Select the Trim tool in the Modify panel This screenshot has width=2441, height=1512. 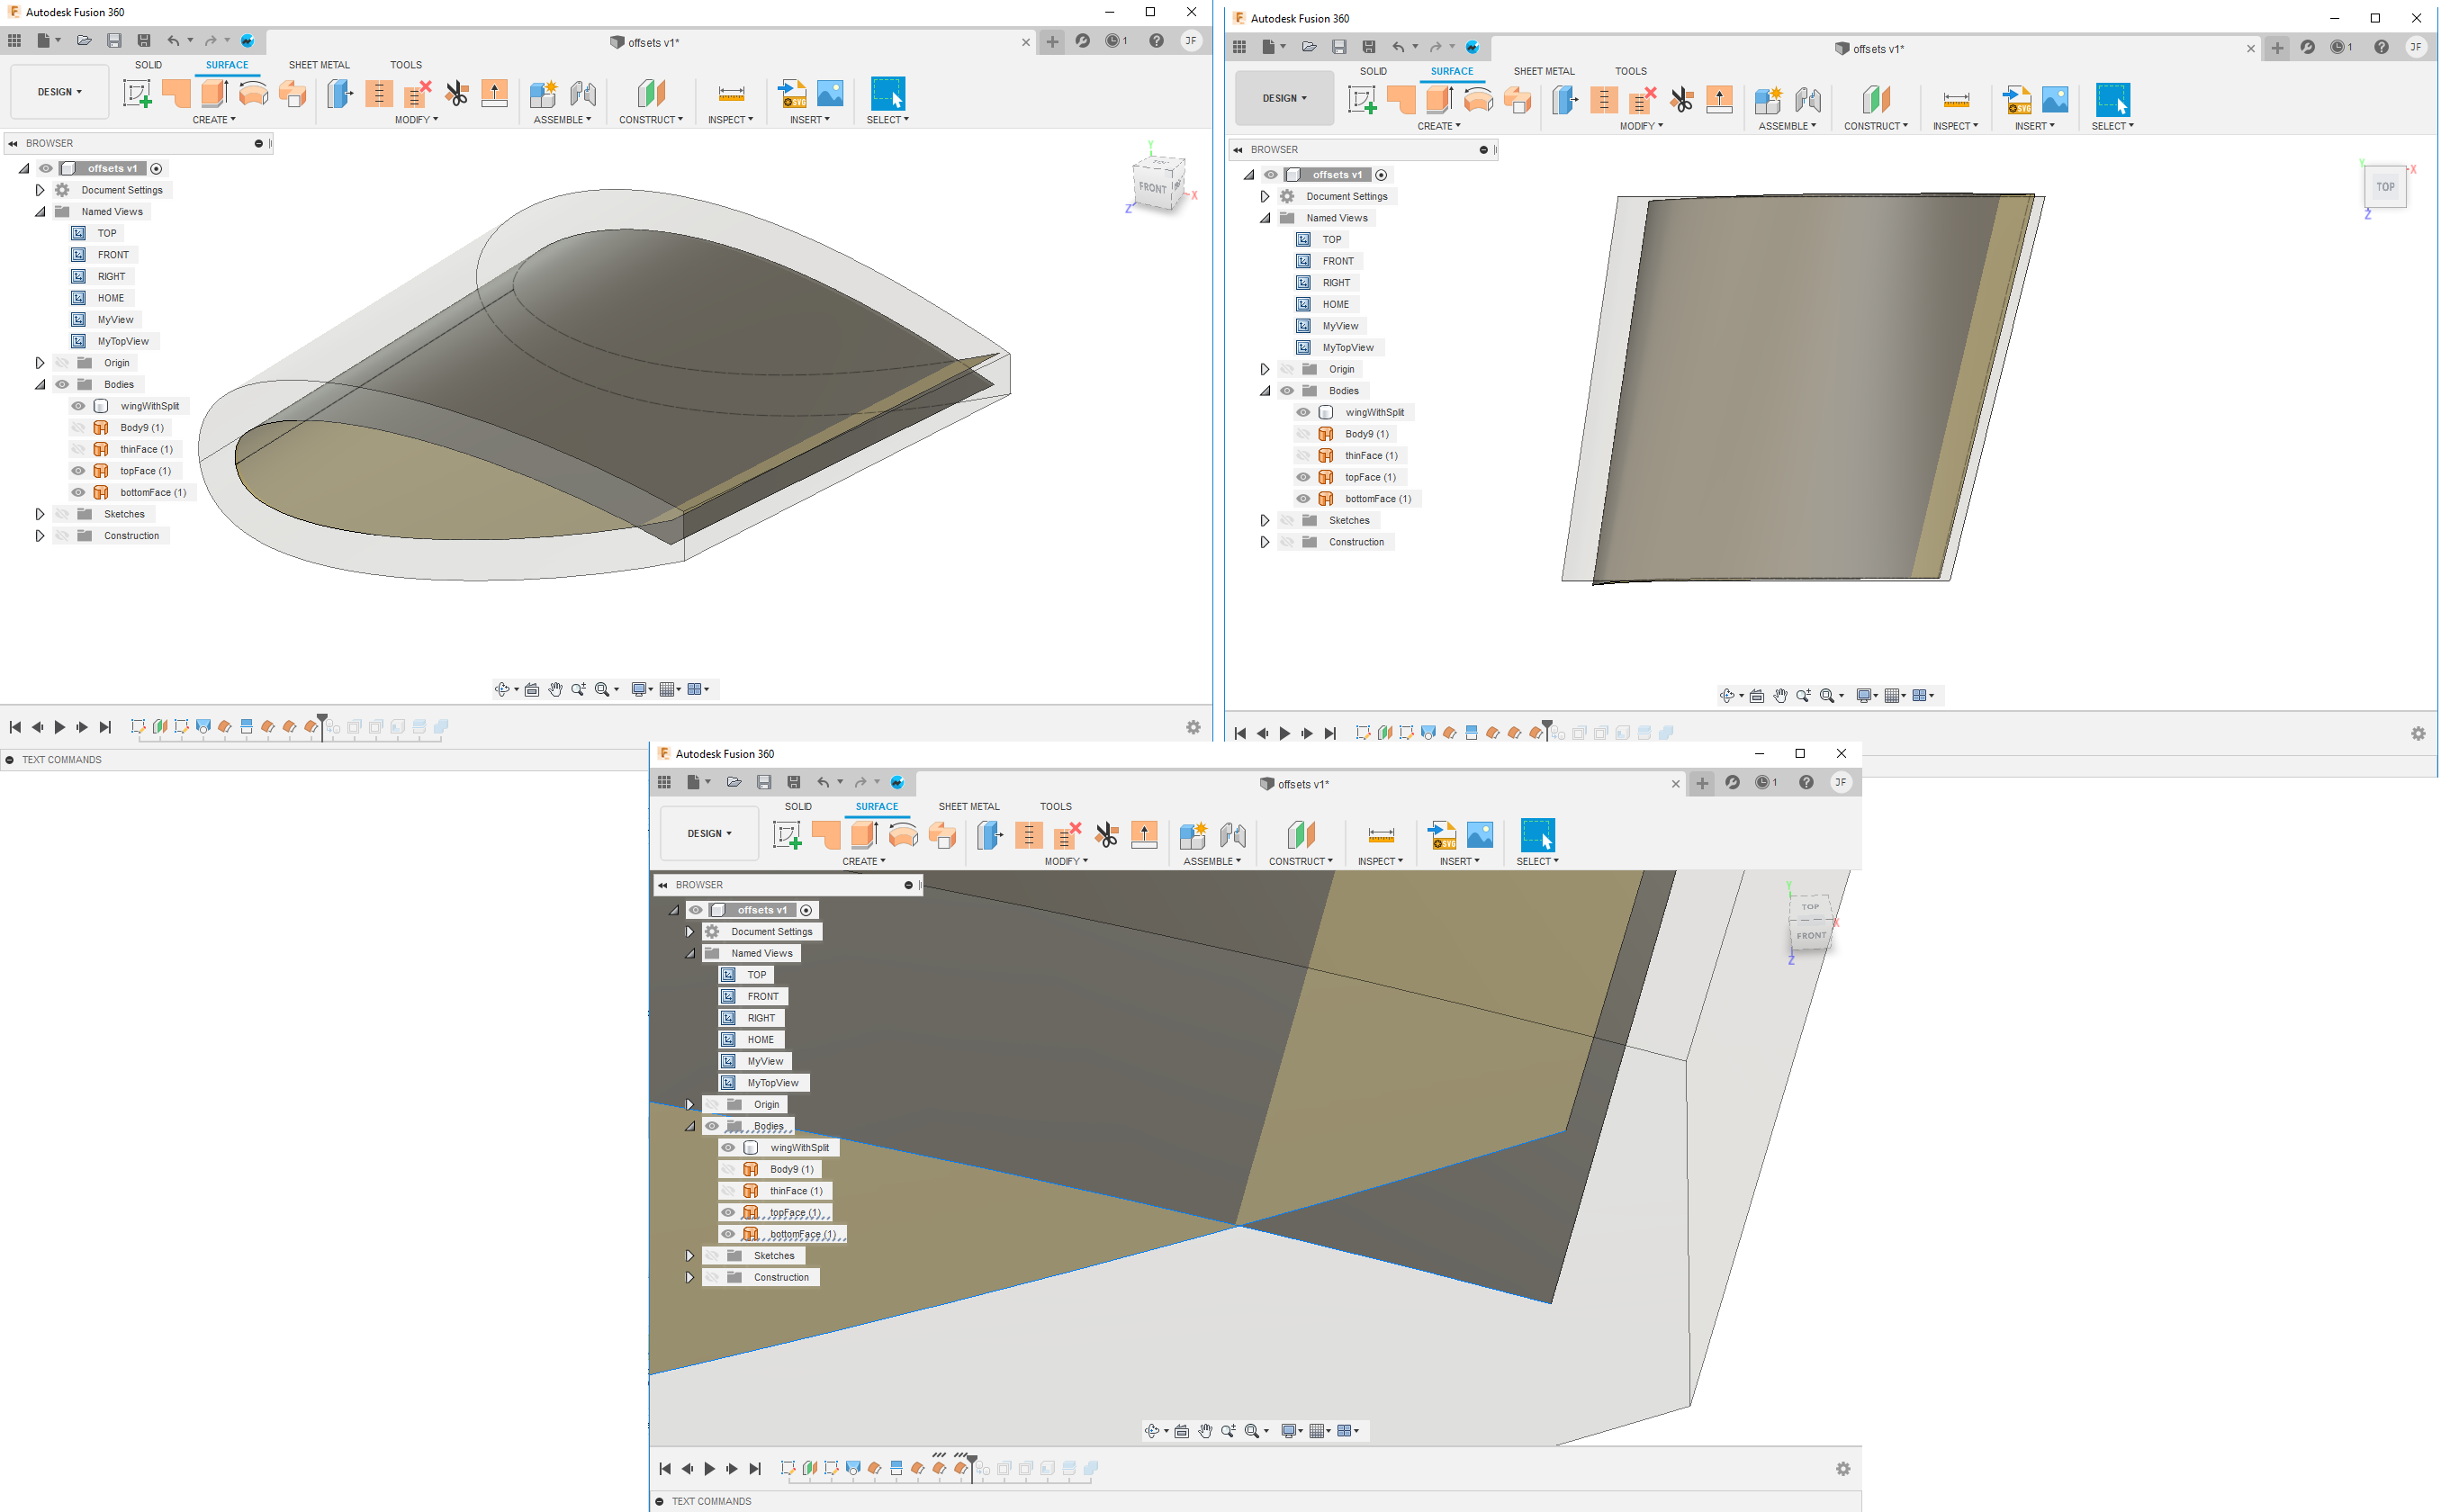click(x=455, y=93)
